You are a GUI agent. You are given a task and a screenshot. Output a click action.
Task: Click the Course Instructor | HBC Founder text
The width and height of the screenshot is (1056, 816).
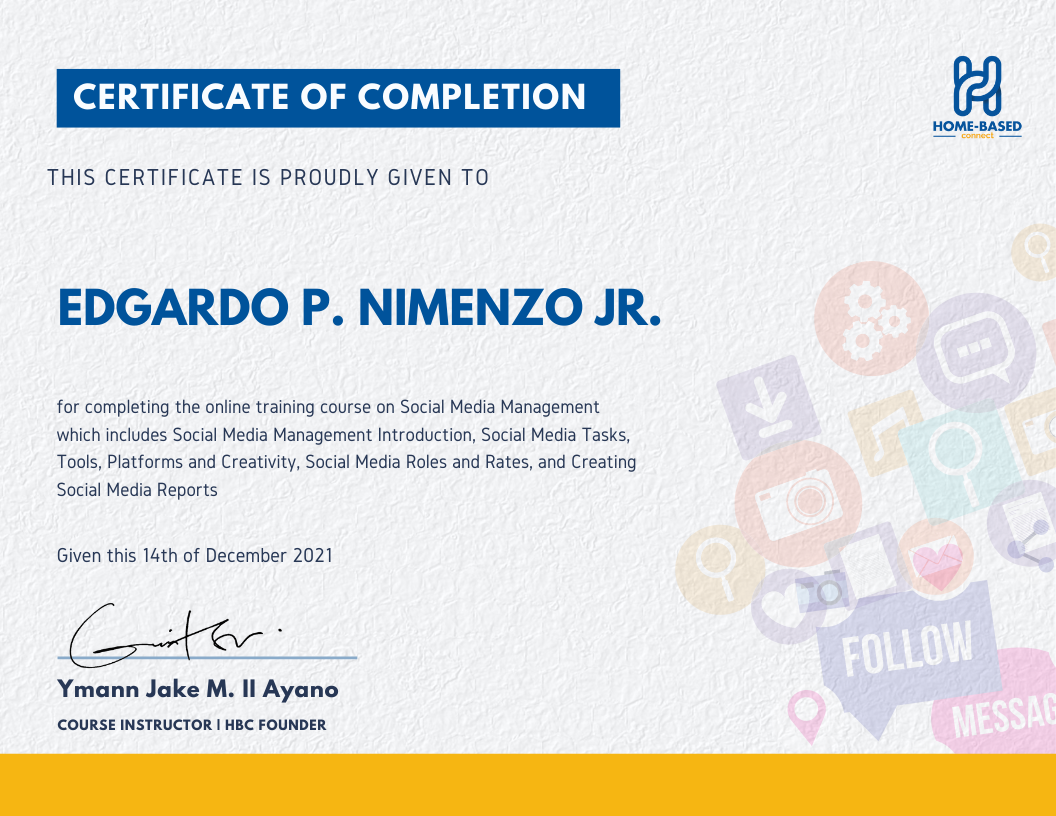192,724
